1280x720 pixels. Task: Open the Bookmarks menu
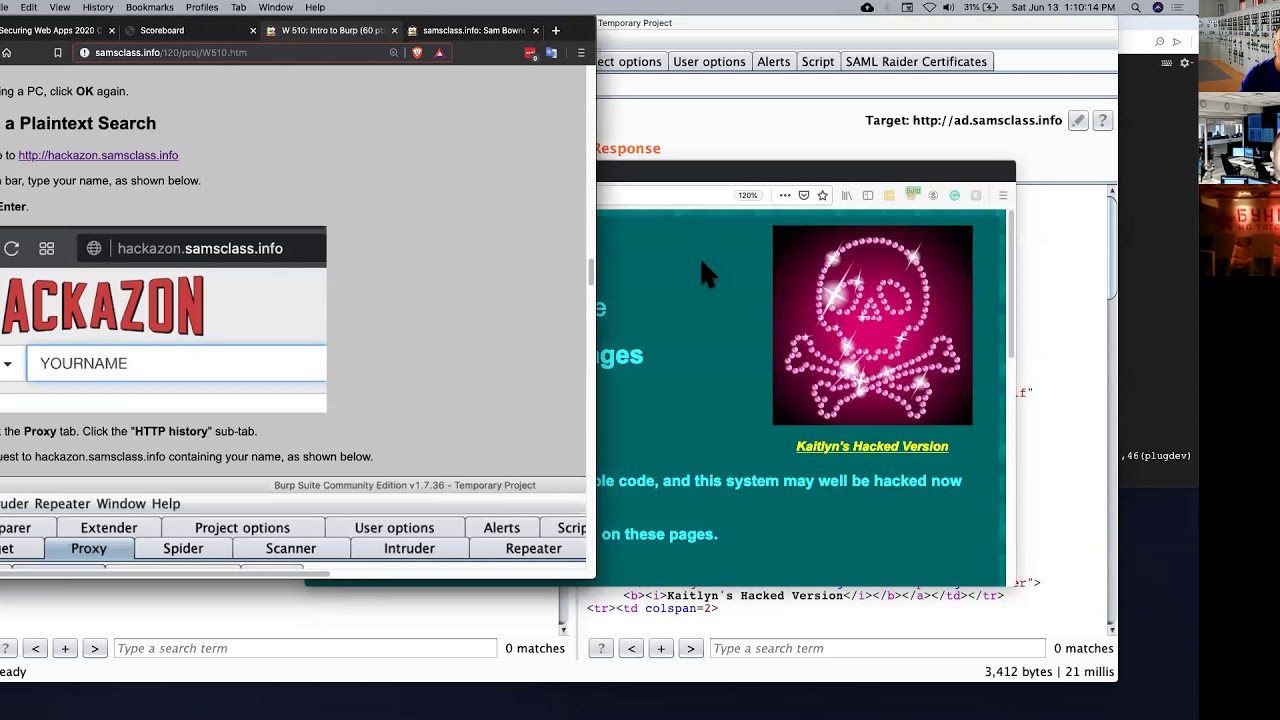point(150,8)
